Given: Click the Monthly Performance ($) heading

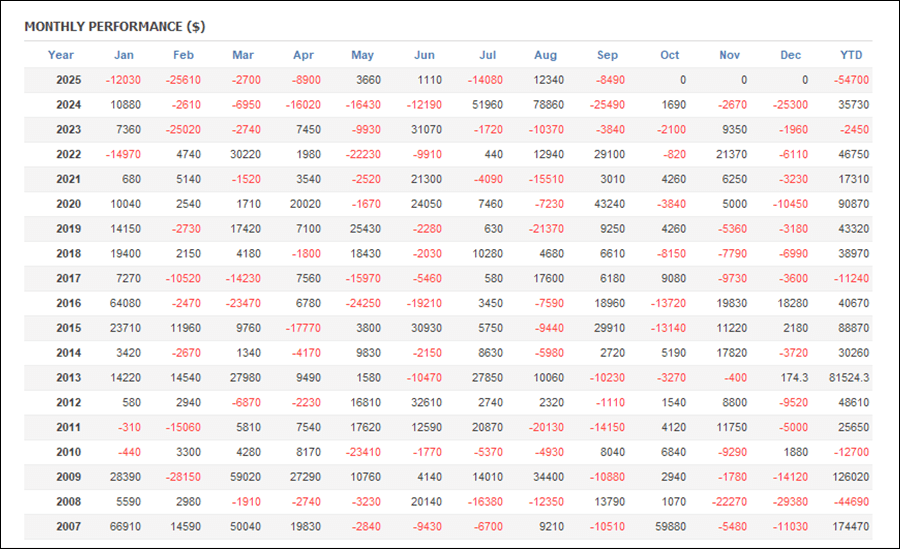Looking at the screenshot, I should click(x=114, y=26).
